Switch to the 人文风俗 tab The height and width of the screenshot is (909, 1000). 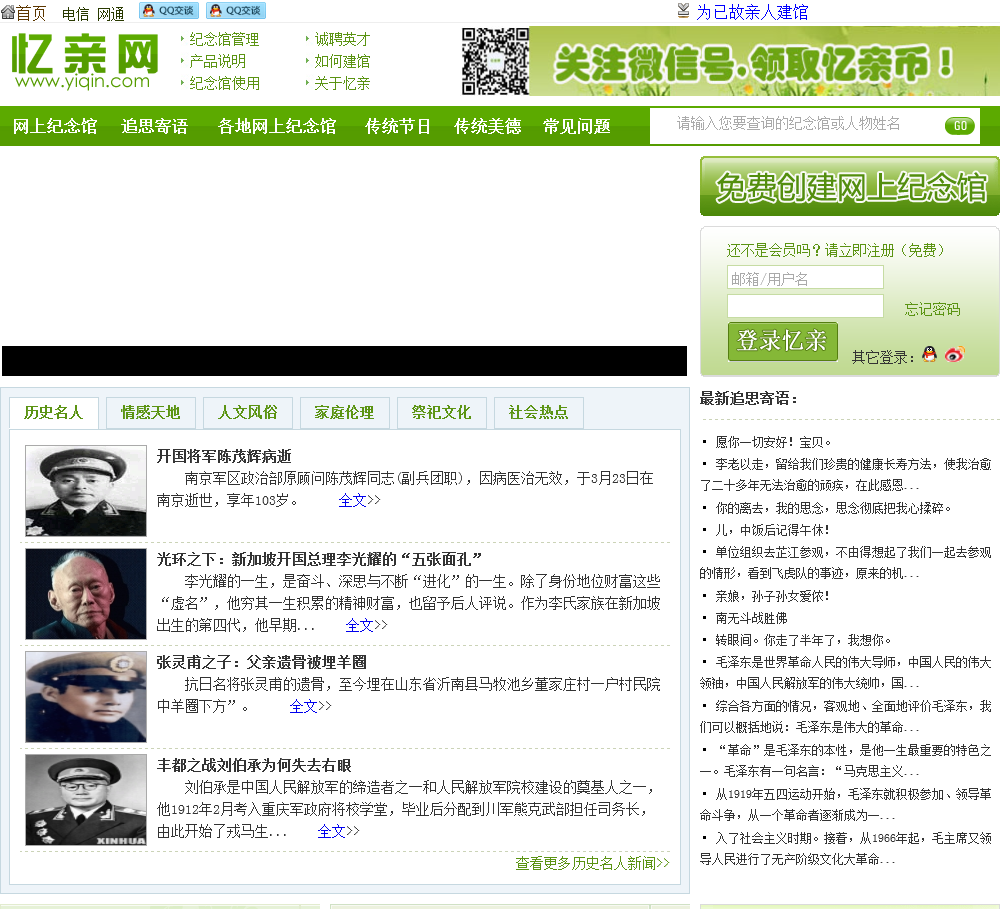(247, 413)
